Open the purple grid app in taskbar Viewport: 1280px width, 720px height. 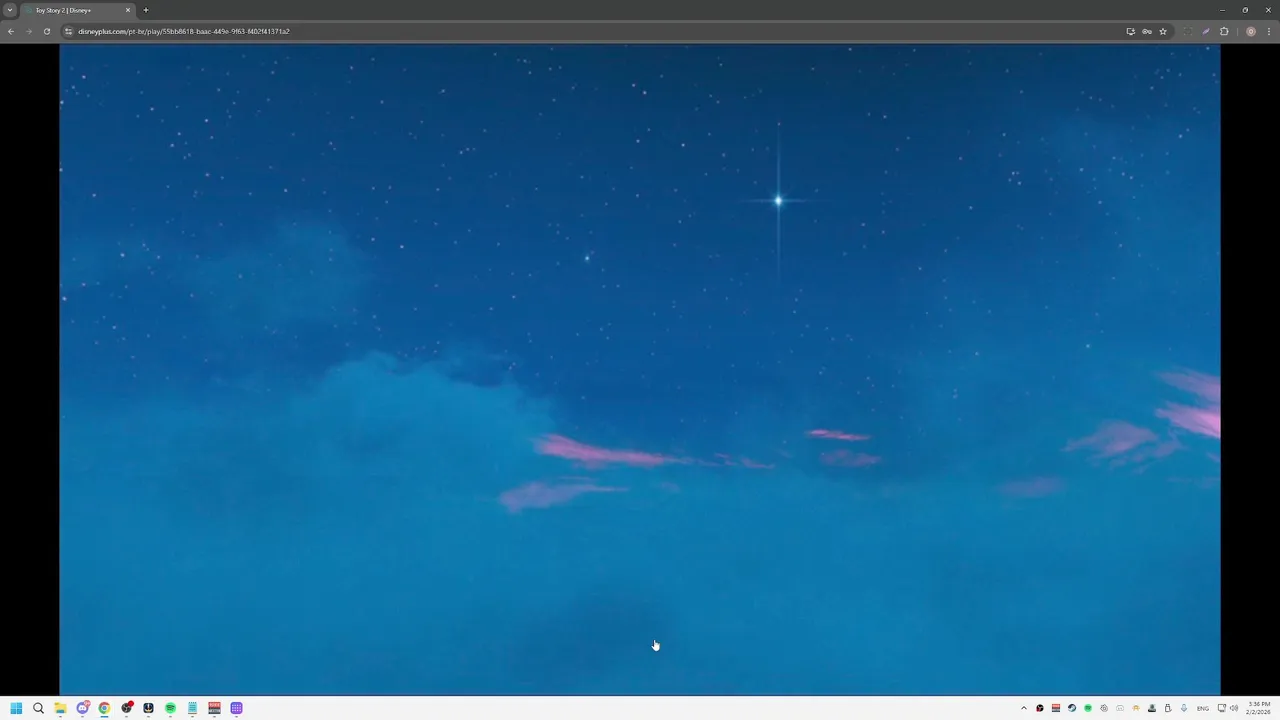click(x=236, y=708)
